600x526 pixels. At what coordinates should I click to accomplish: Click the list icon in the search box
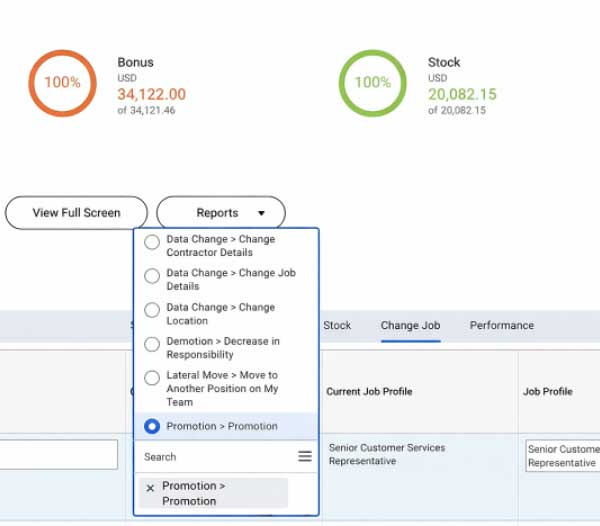tap(305, 457)
